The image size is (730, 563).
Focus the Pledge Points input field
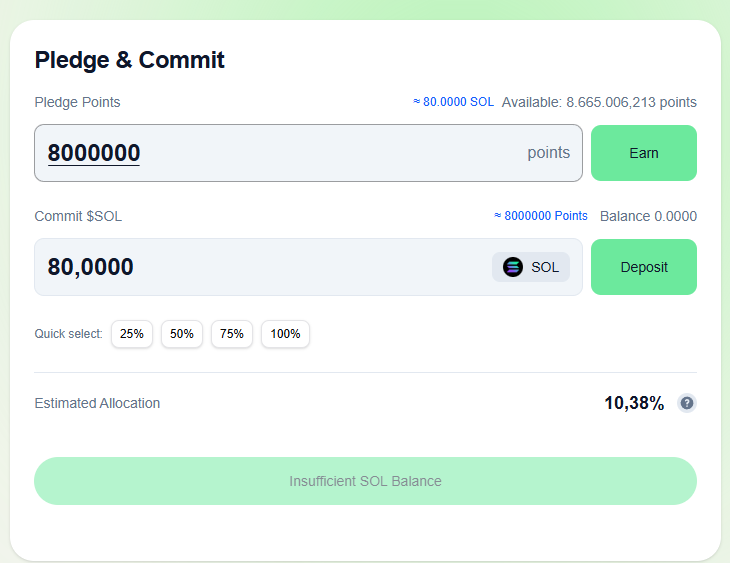(x=308, y=153)
